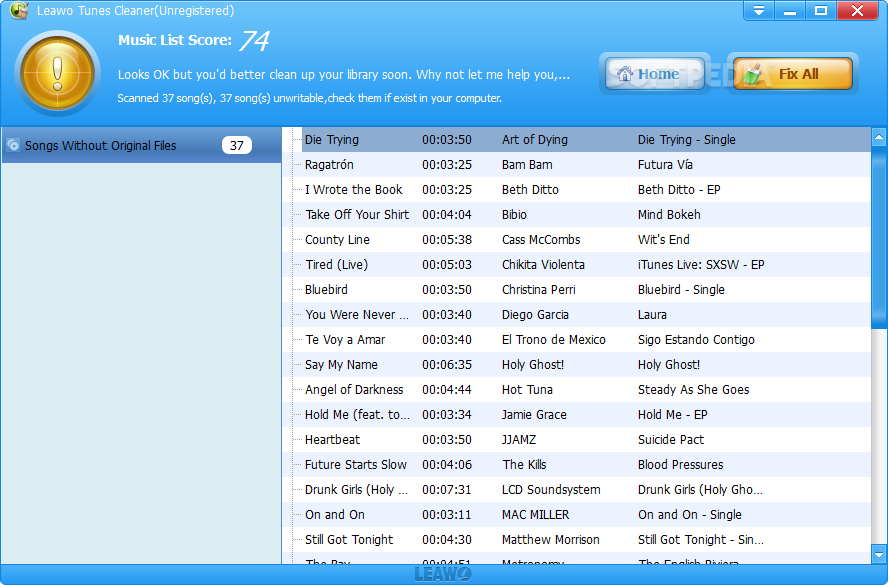The image size is (888, 585).
Task: Click artist LCD Soundsystem
Action: click(x=551, y=489)
